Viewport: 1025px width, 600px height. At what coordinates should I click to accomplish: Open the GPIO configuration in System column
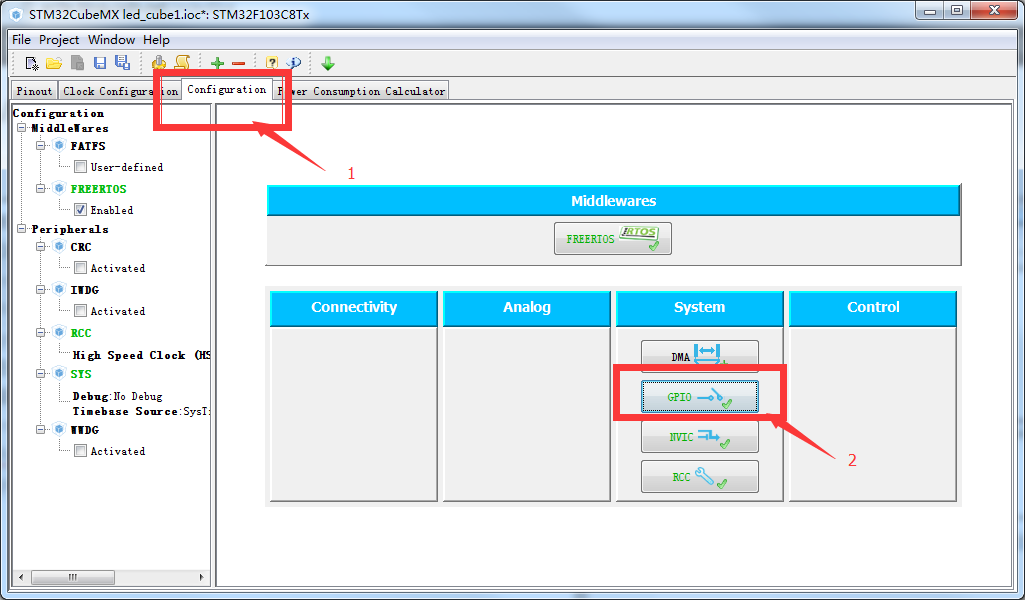point(699,396)
